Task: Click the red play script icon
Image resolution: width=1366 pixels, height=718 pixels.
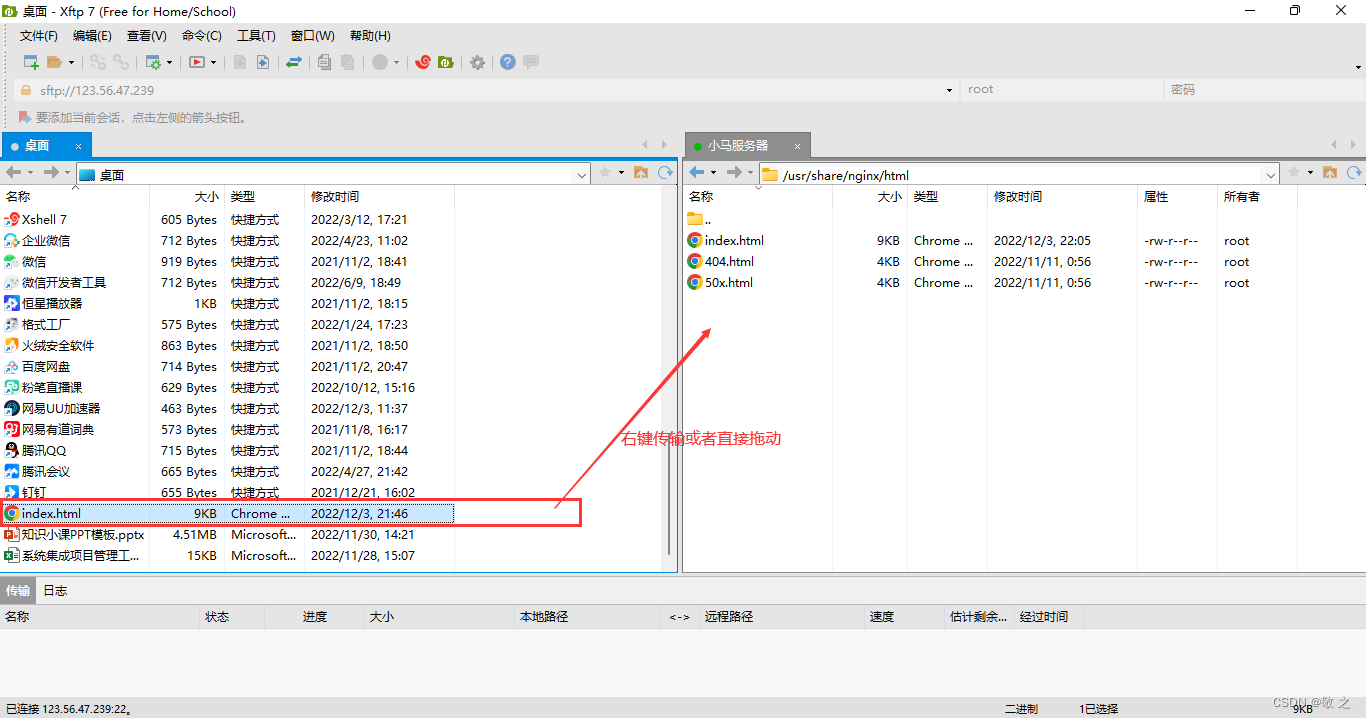Action: [197, 62]
